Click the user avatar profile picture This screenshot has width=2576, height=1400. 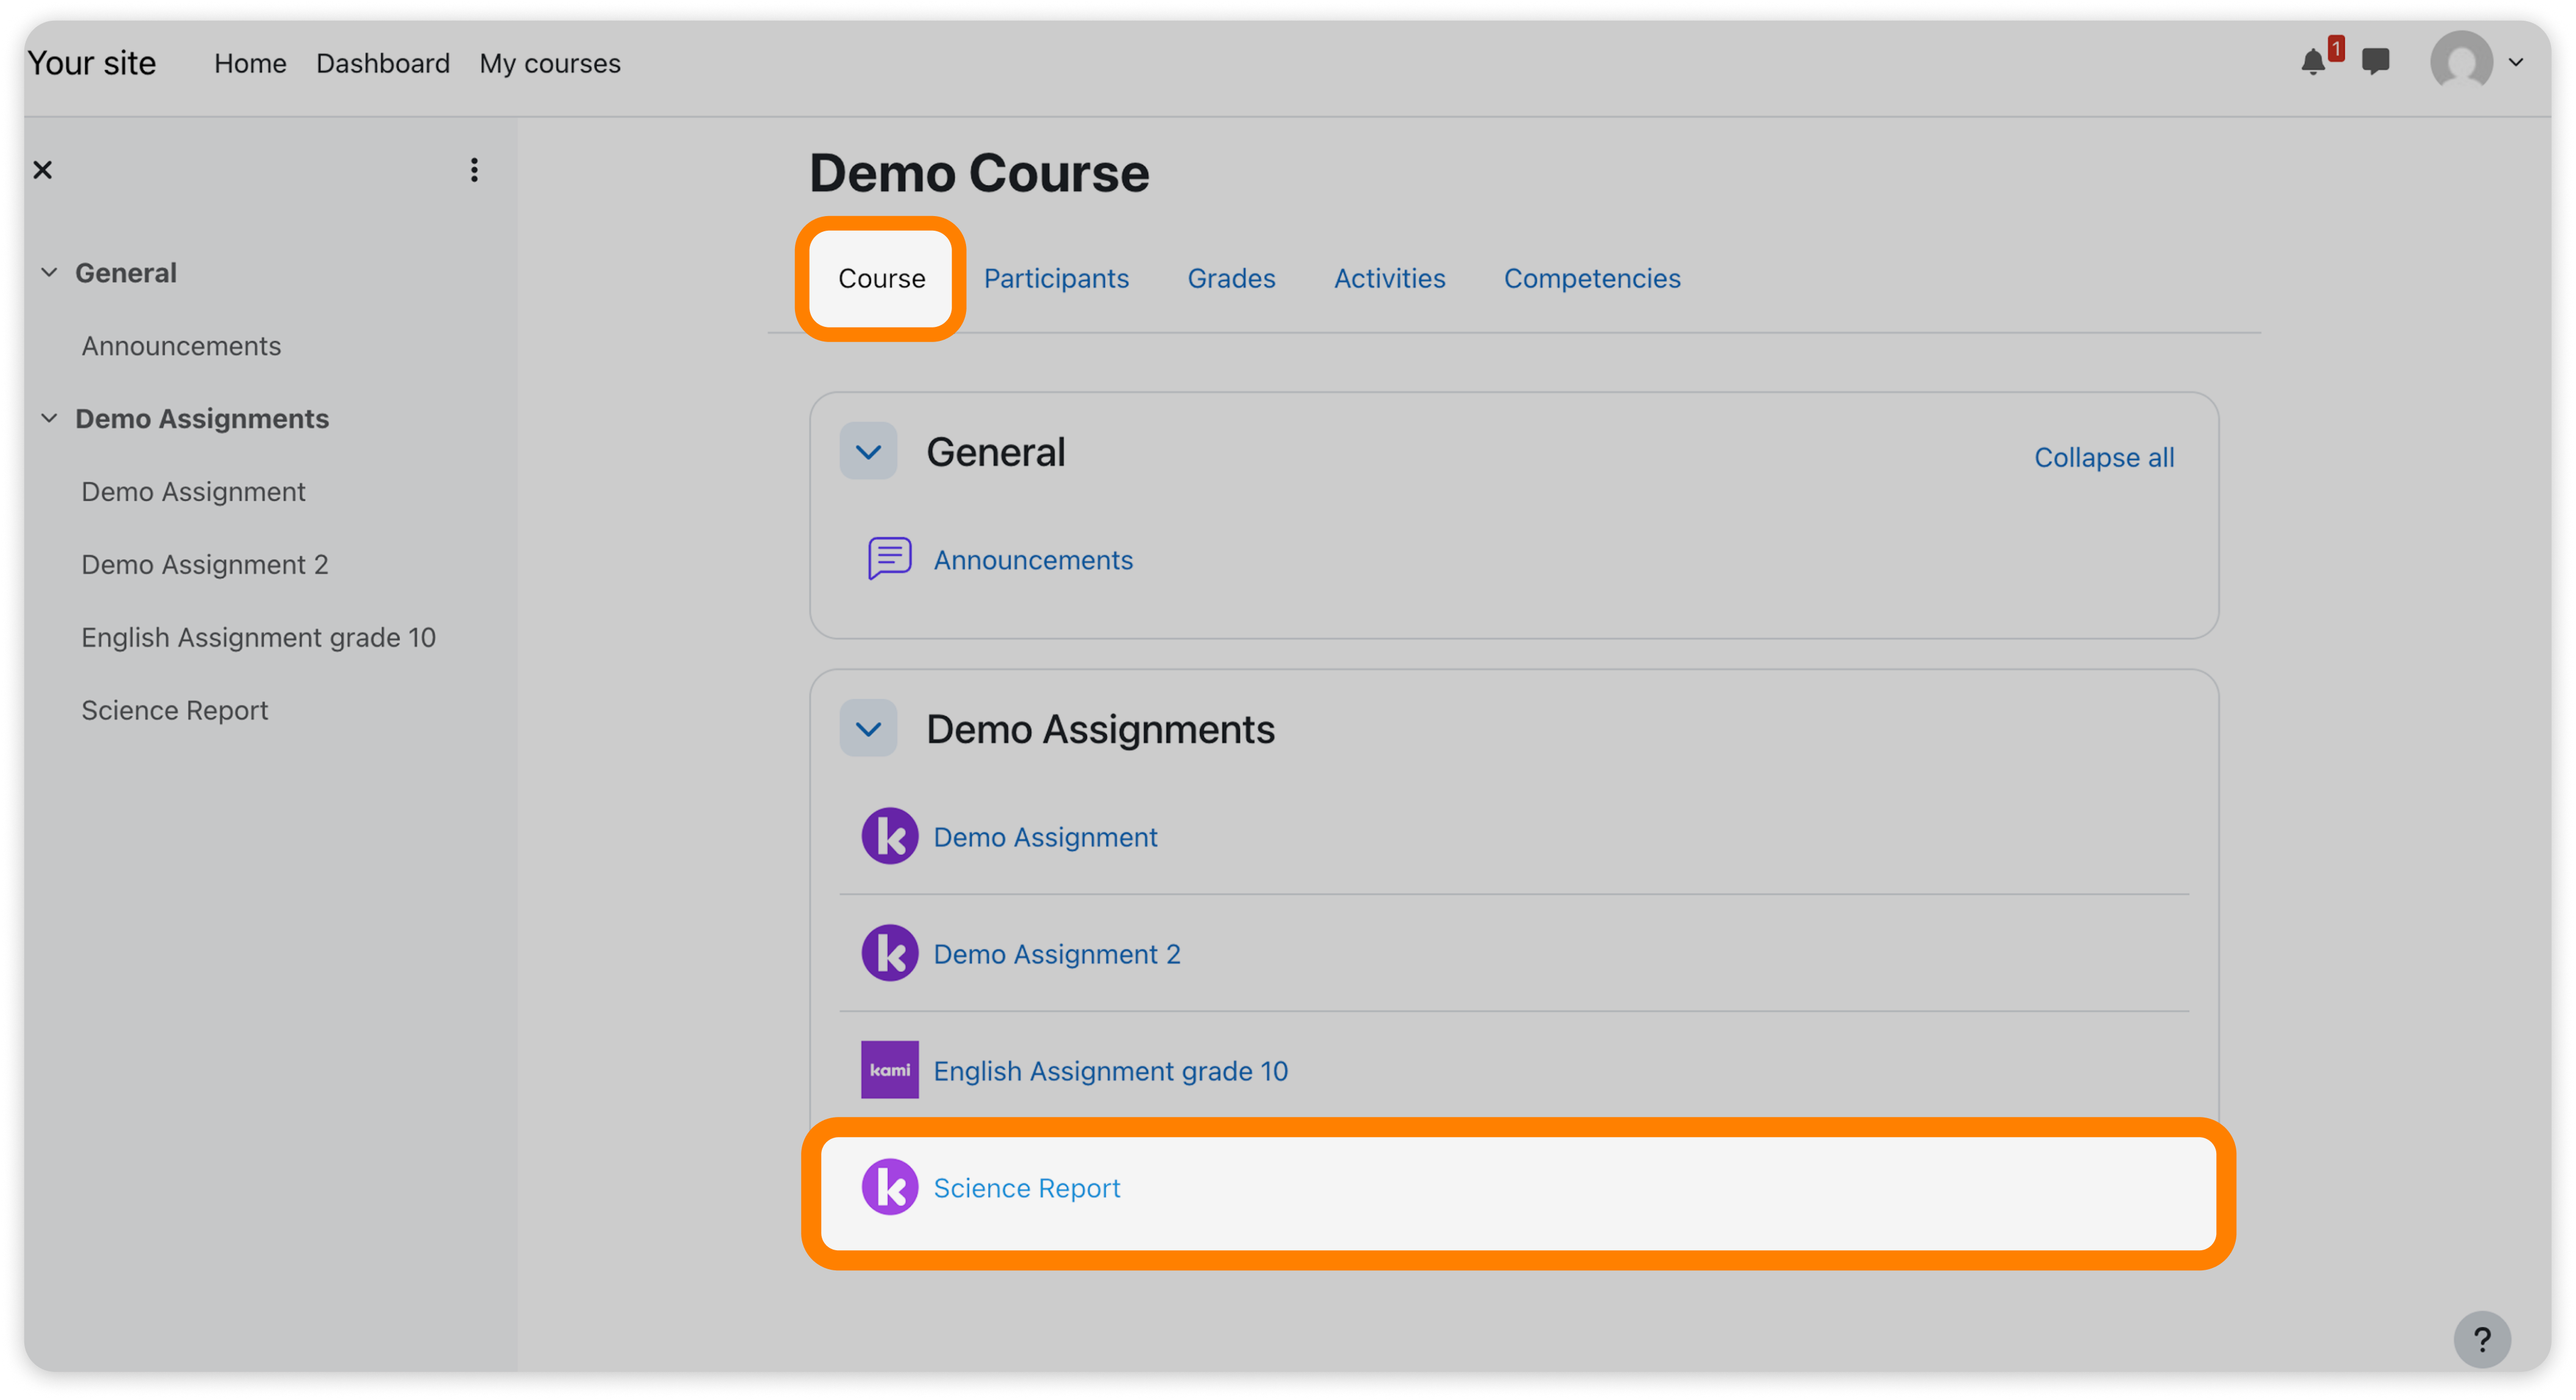2461,62
